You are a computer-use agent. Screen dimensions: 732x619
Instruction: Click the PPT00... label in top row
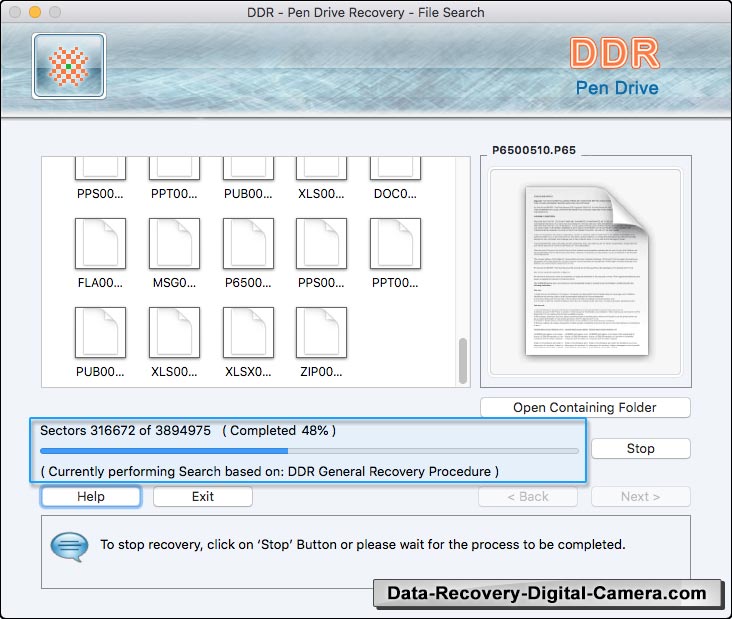174,194
